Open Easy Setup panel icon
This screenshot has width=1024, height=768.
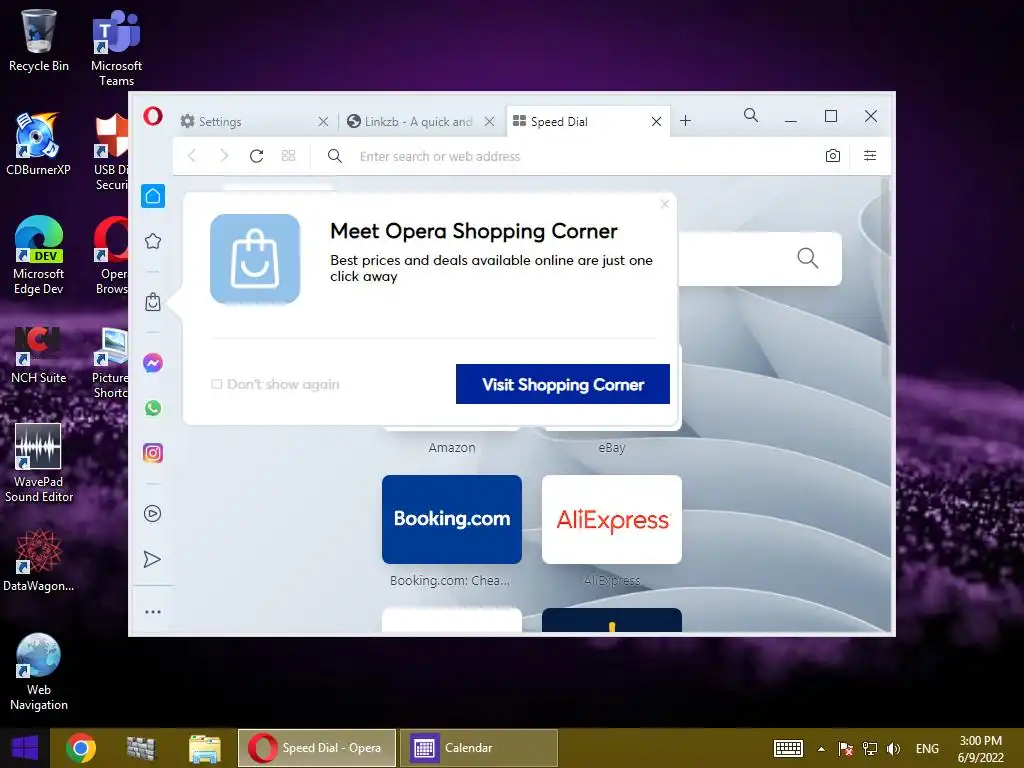coord(870,155)
